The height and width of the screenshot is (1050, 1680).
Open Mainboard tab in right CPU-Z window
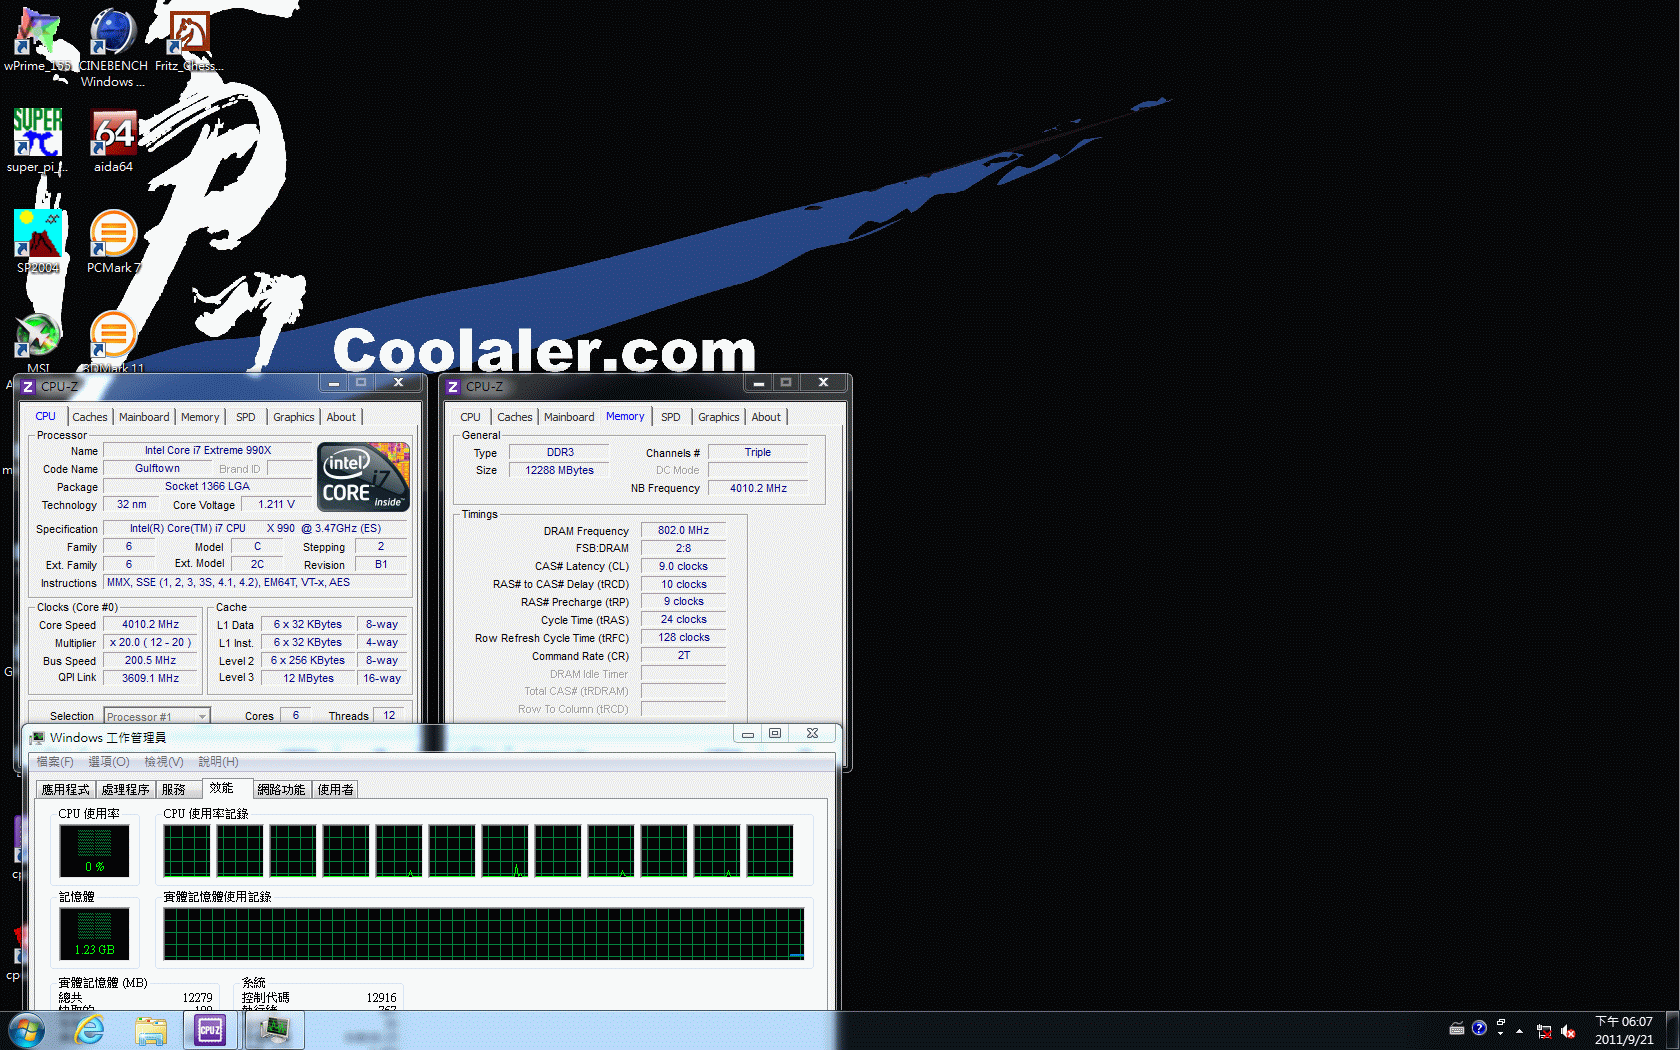569,417
